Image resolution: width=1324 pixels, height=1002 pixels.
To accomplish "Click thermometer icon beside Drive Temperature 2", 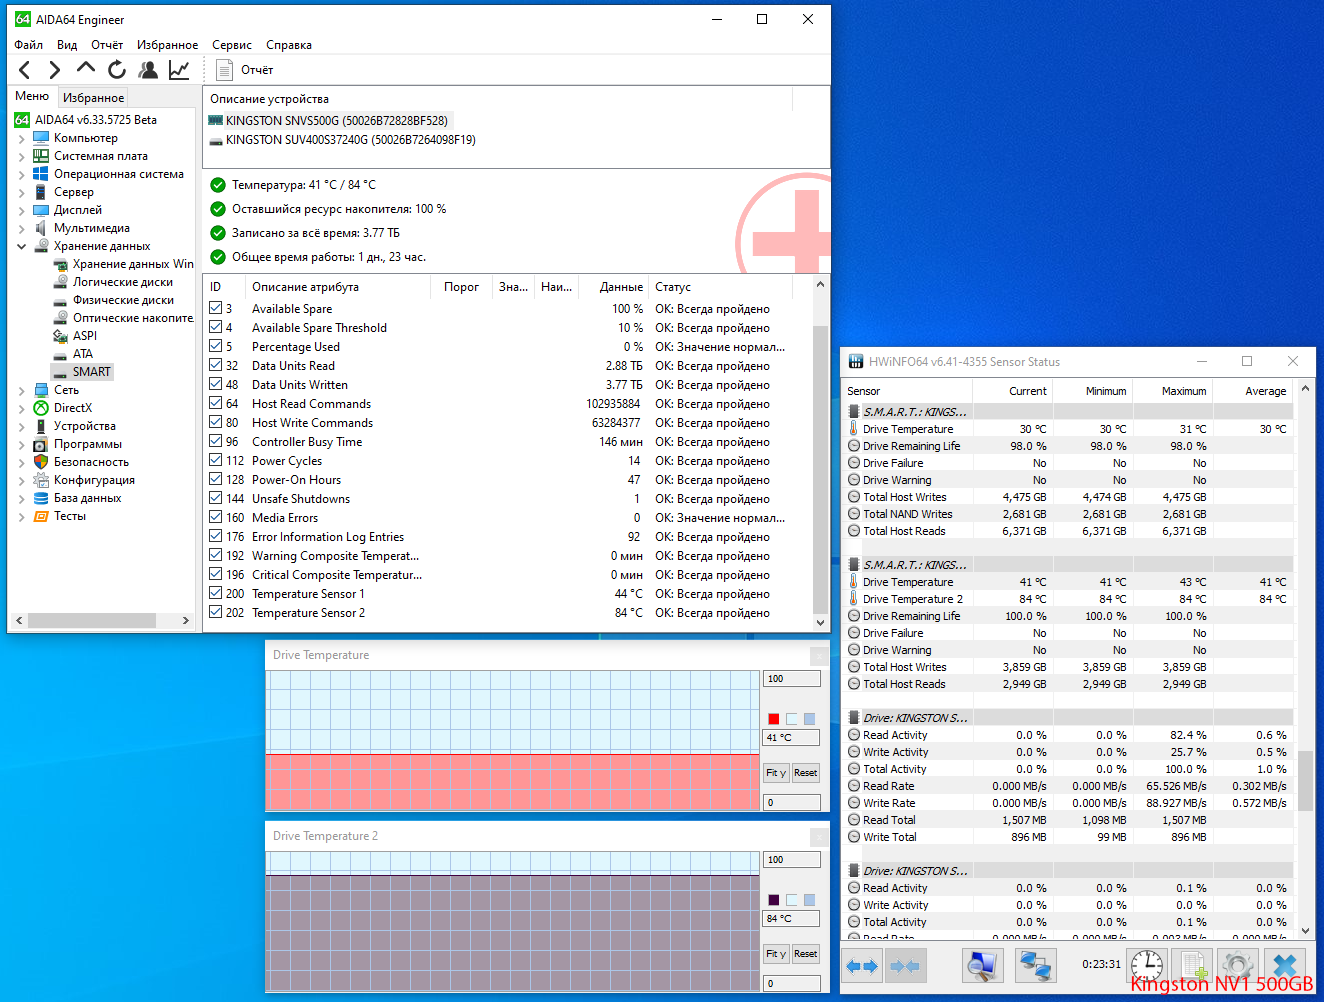I will pyautogui.click(x=854, y=599).
